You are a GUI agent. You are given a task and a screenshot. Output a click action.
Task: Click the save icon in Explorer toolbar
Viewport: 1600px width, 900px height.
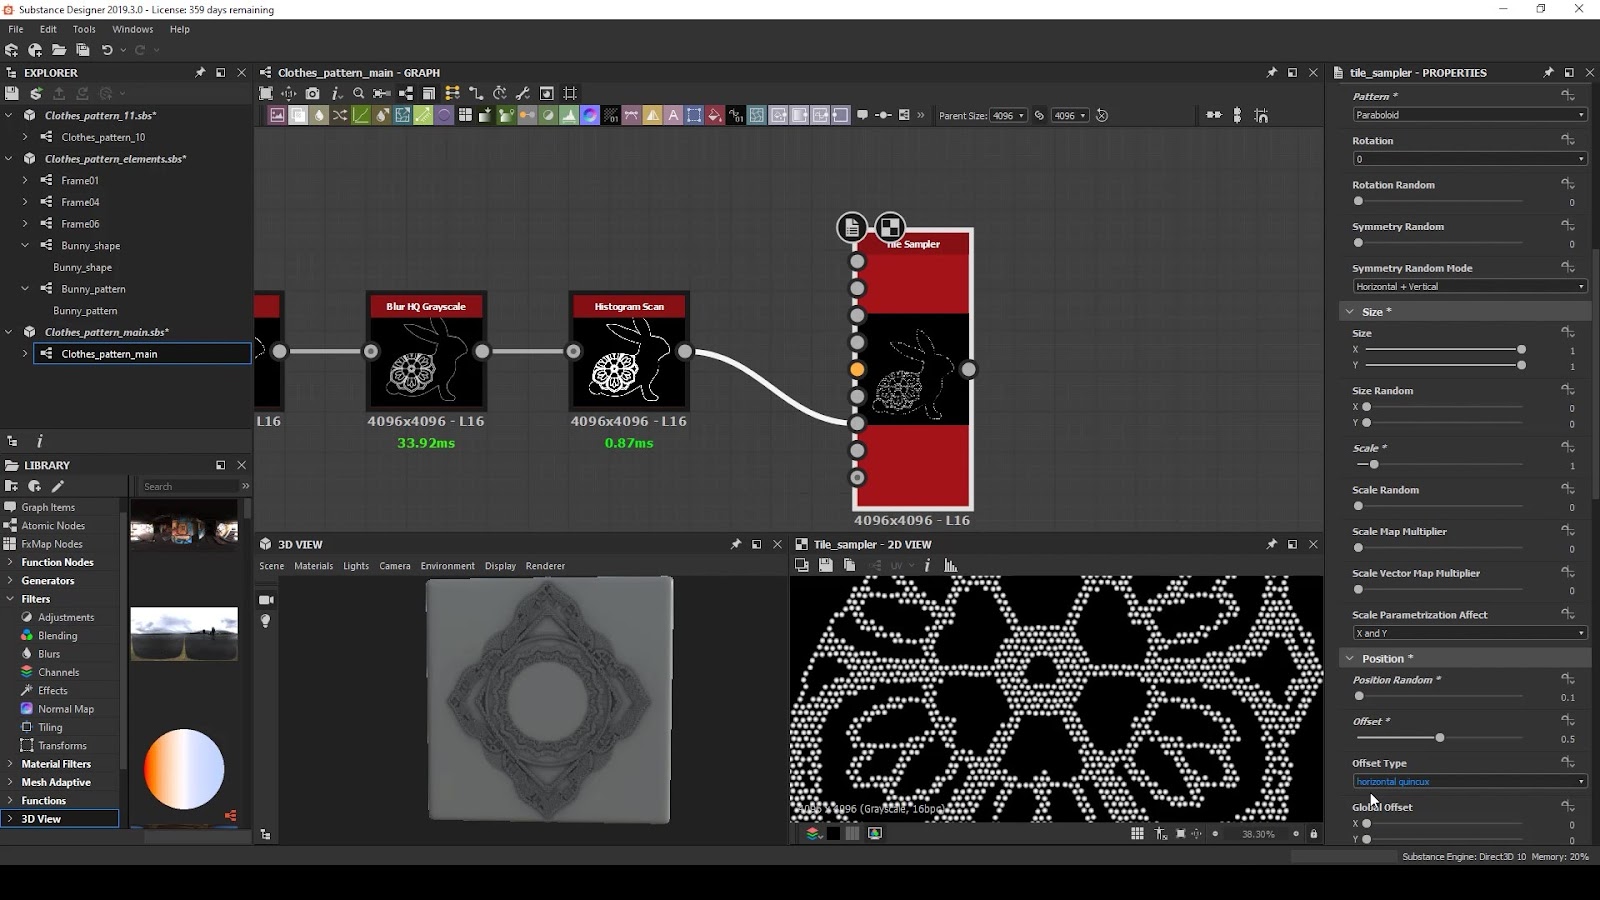[12, 93]
